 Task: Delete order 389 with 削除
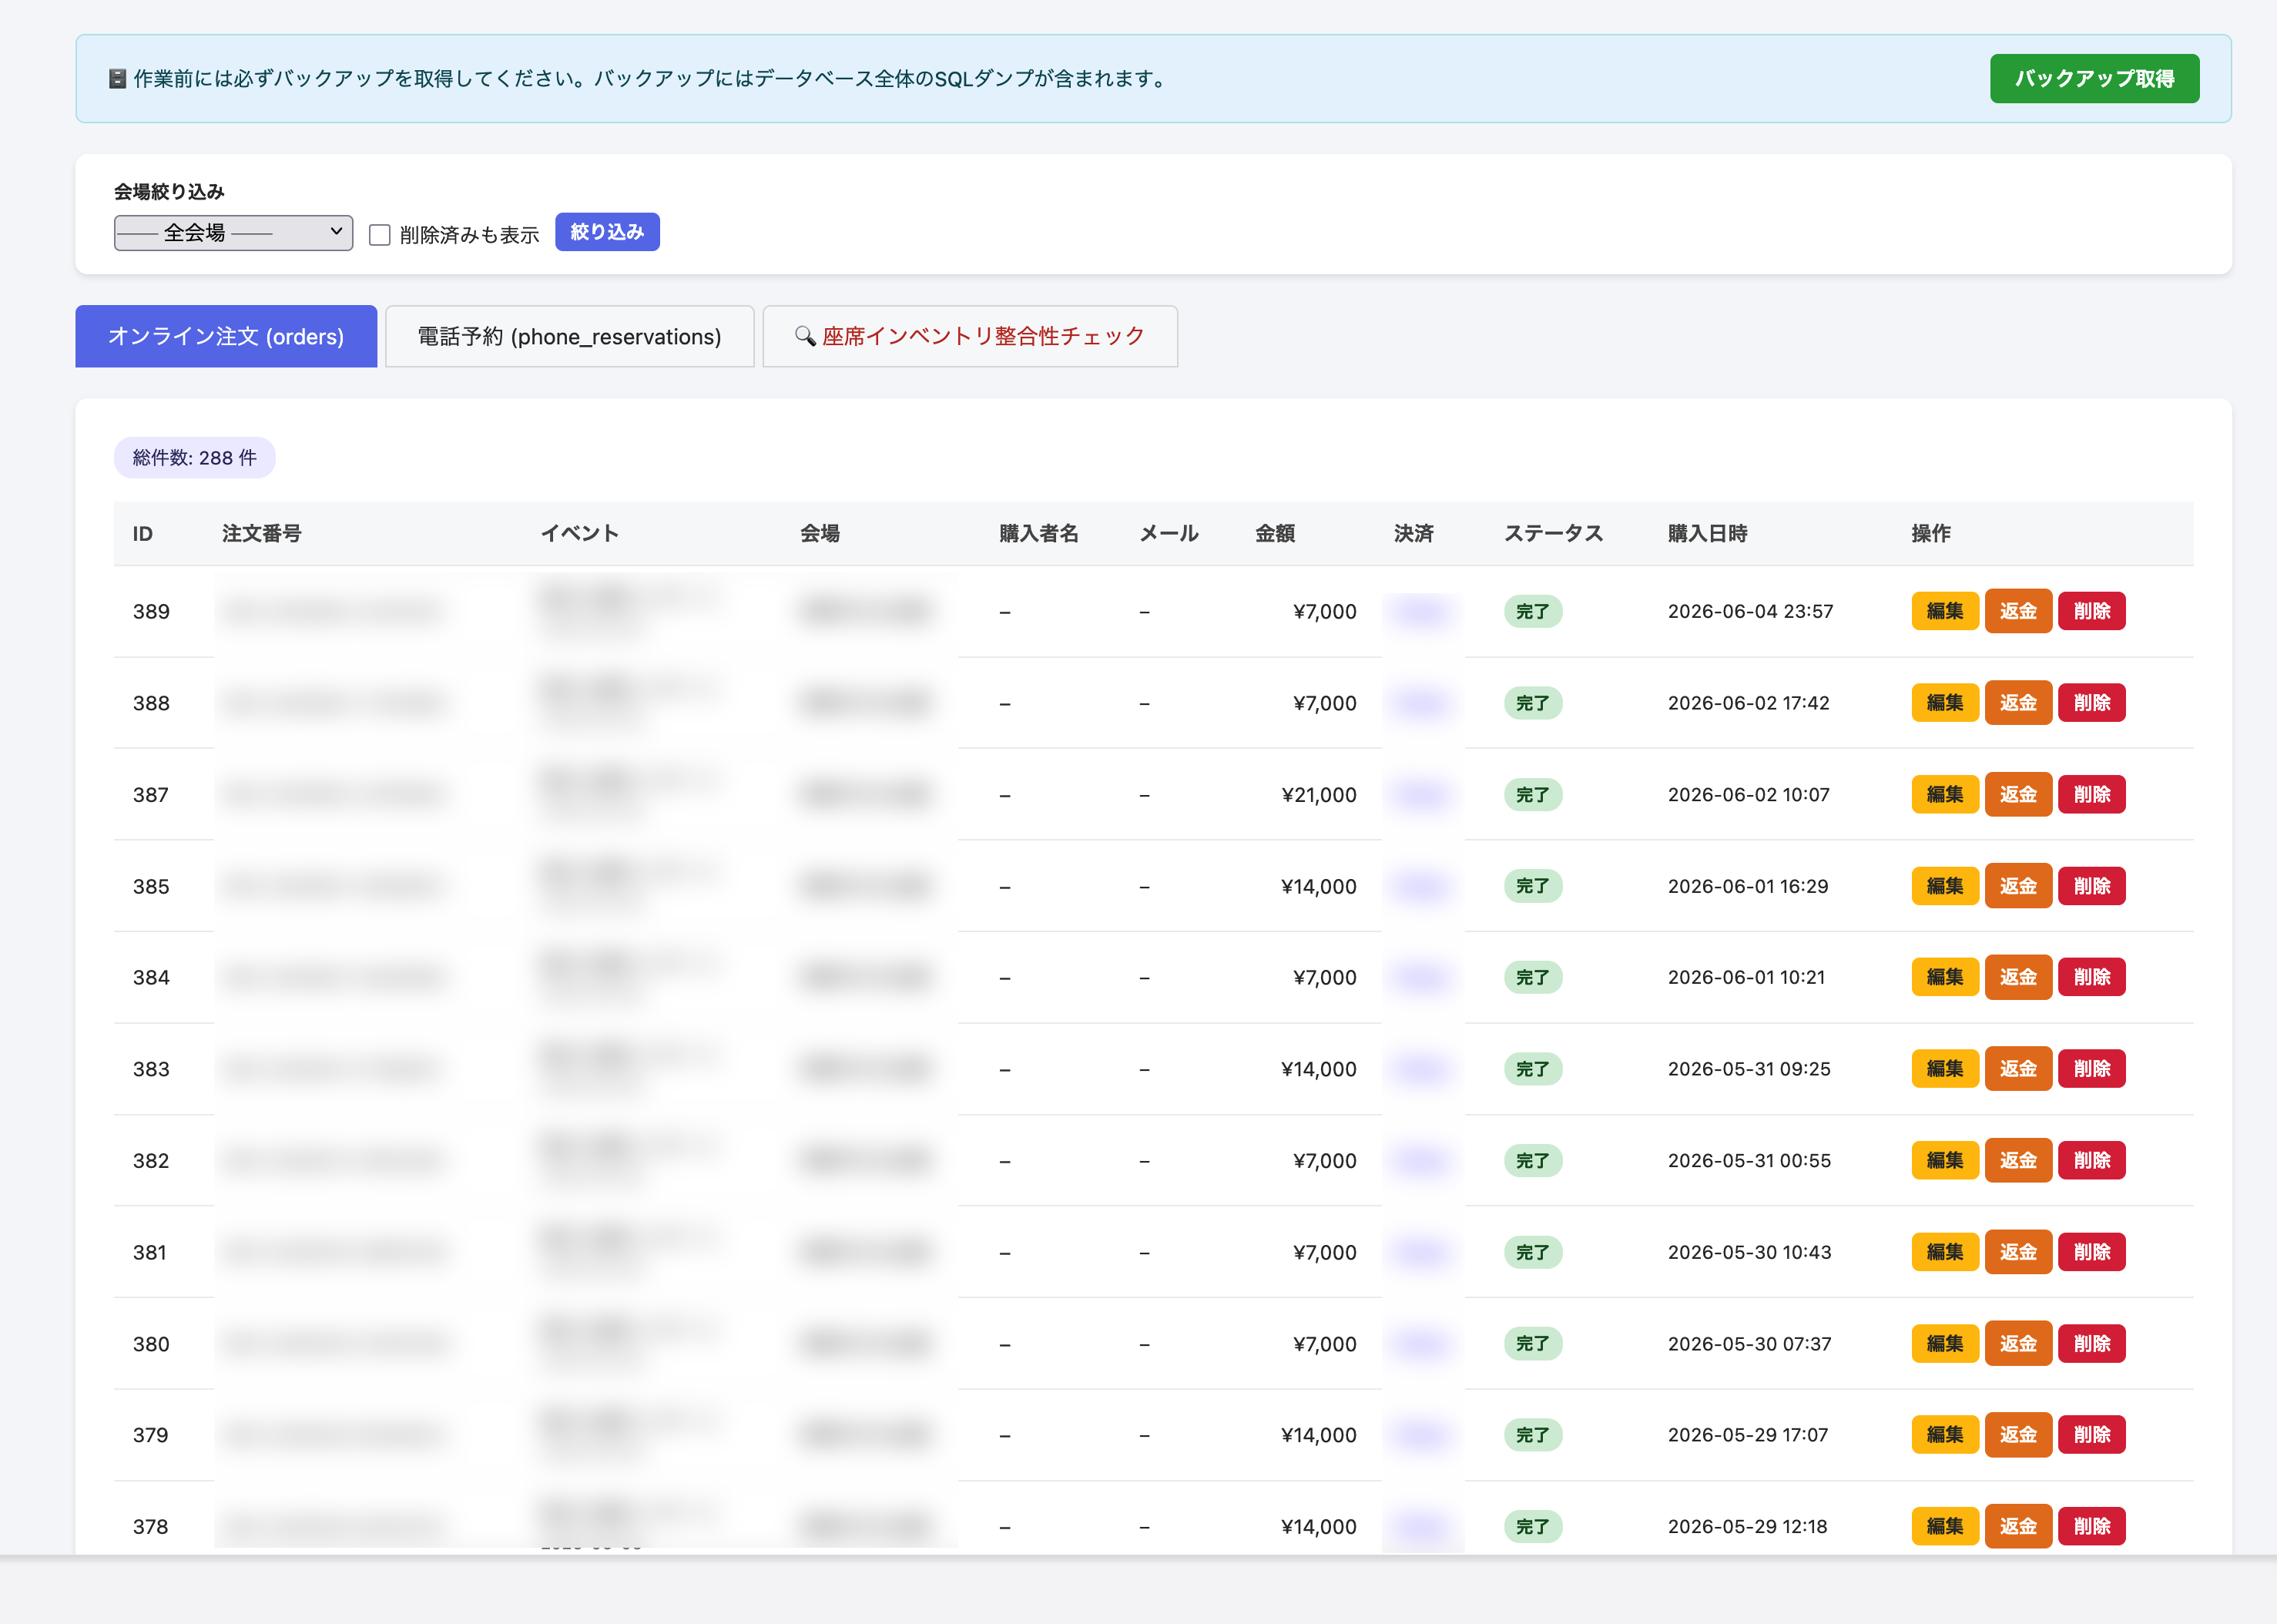(x=2092, y=611)
